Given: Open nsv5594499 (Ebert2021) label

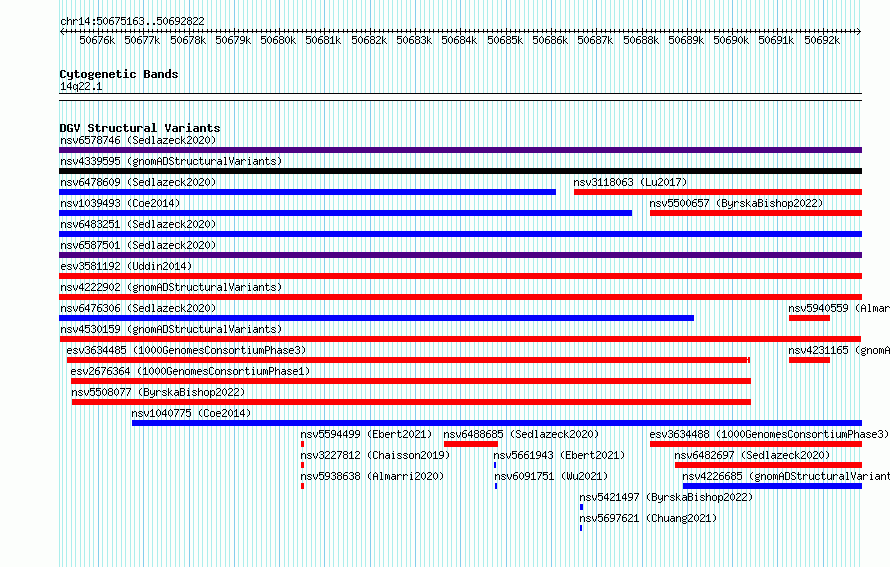Looking at the screenshot, I should (x=366, y=434).
